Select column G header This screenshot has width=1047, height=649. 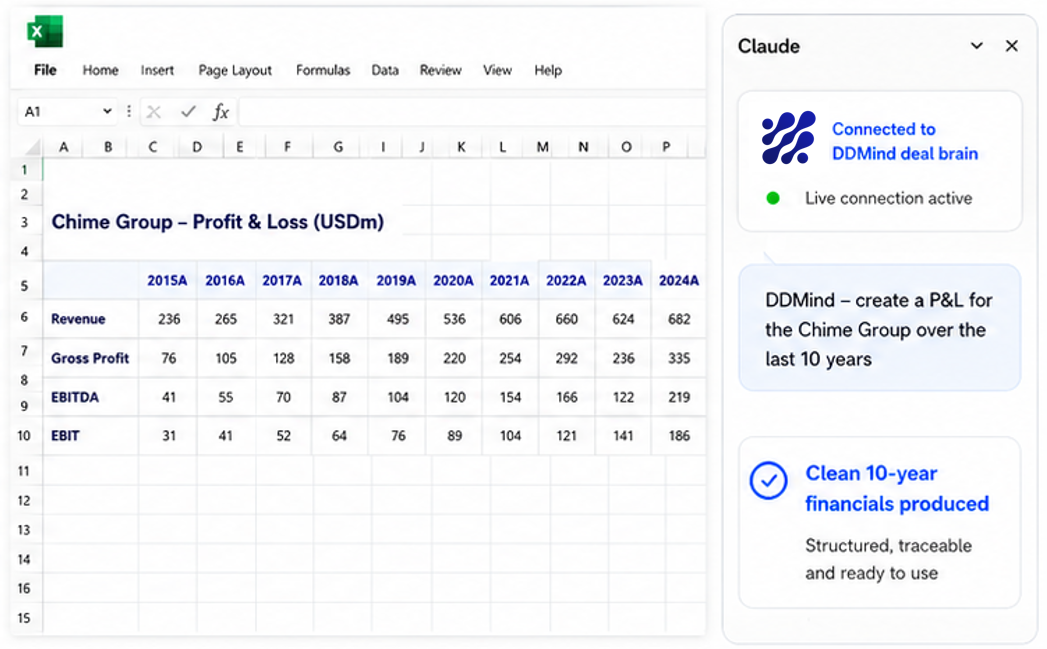point(338,147)
